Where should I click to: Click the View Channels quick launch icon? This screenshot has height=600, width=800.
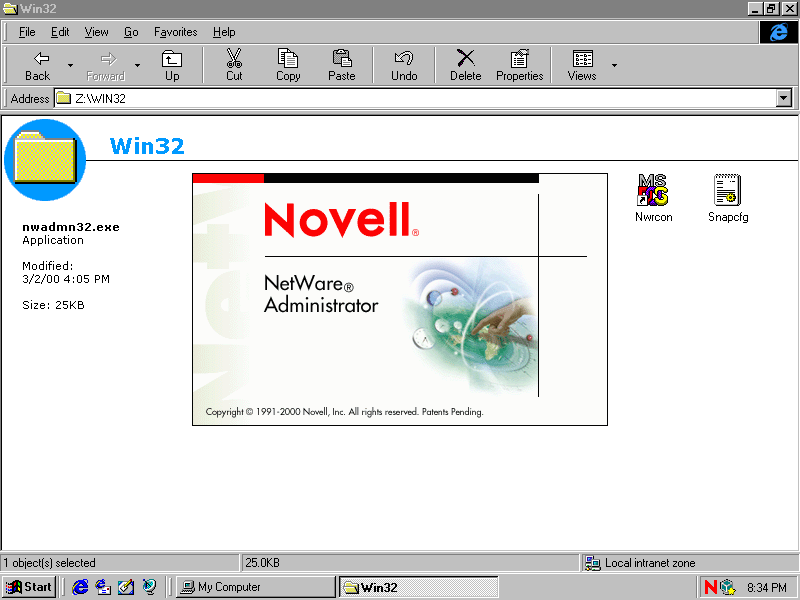click(149, 587)
